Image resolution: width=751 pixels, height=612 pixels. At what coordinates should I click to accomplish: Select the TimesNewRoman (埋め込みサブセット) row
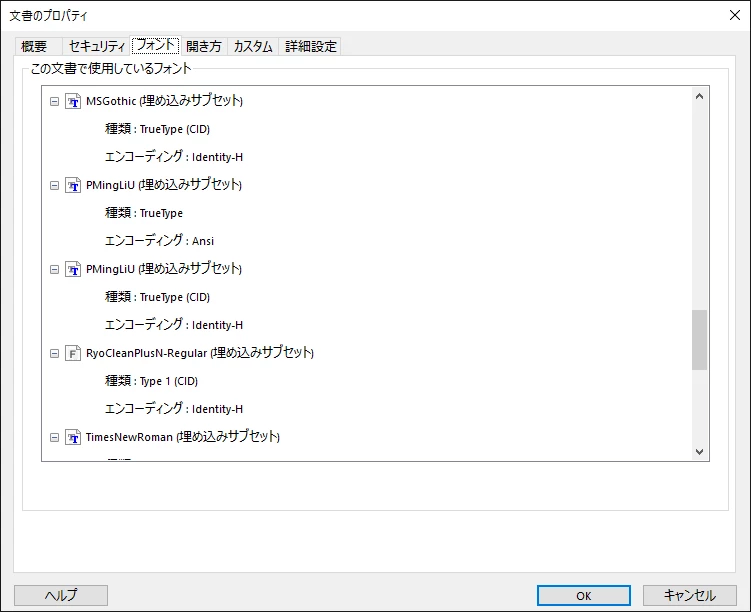coord(182,437)
